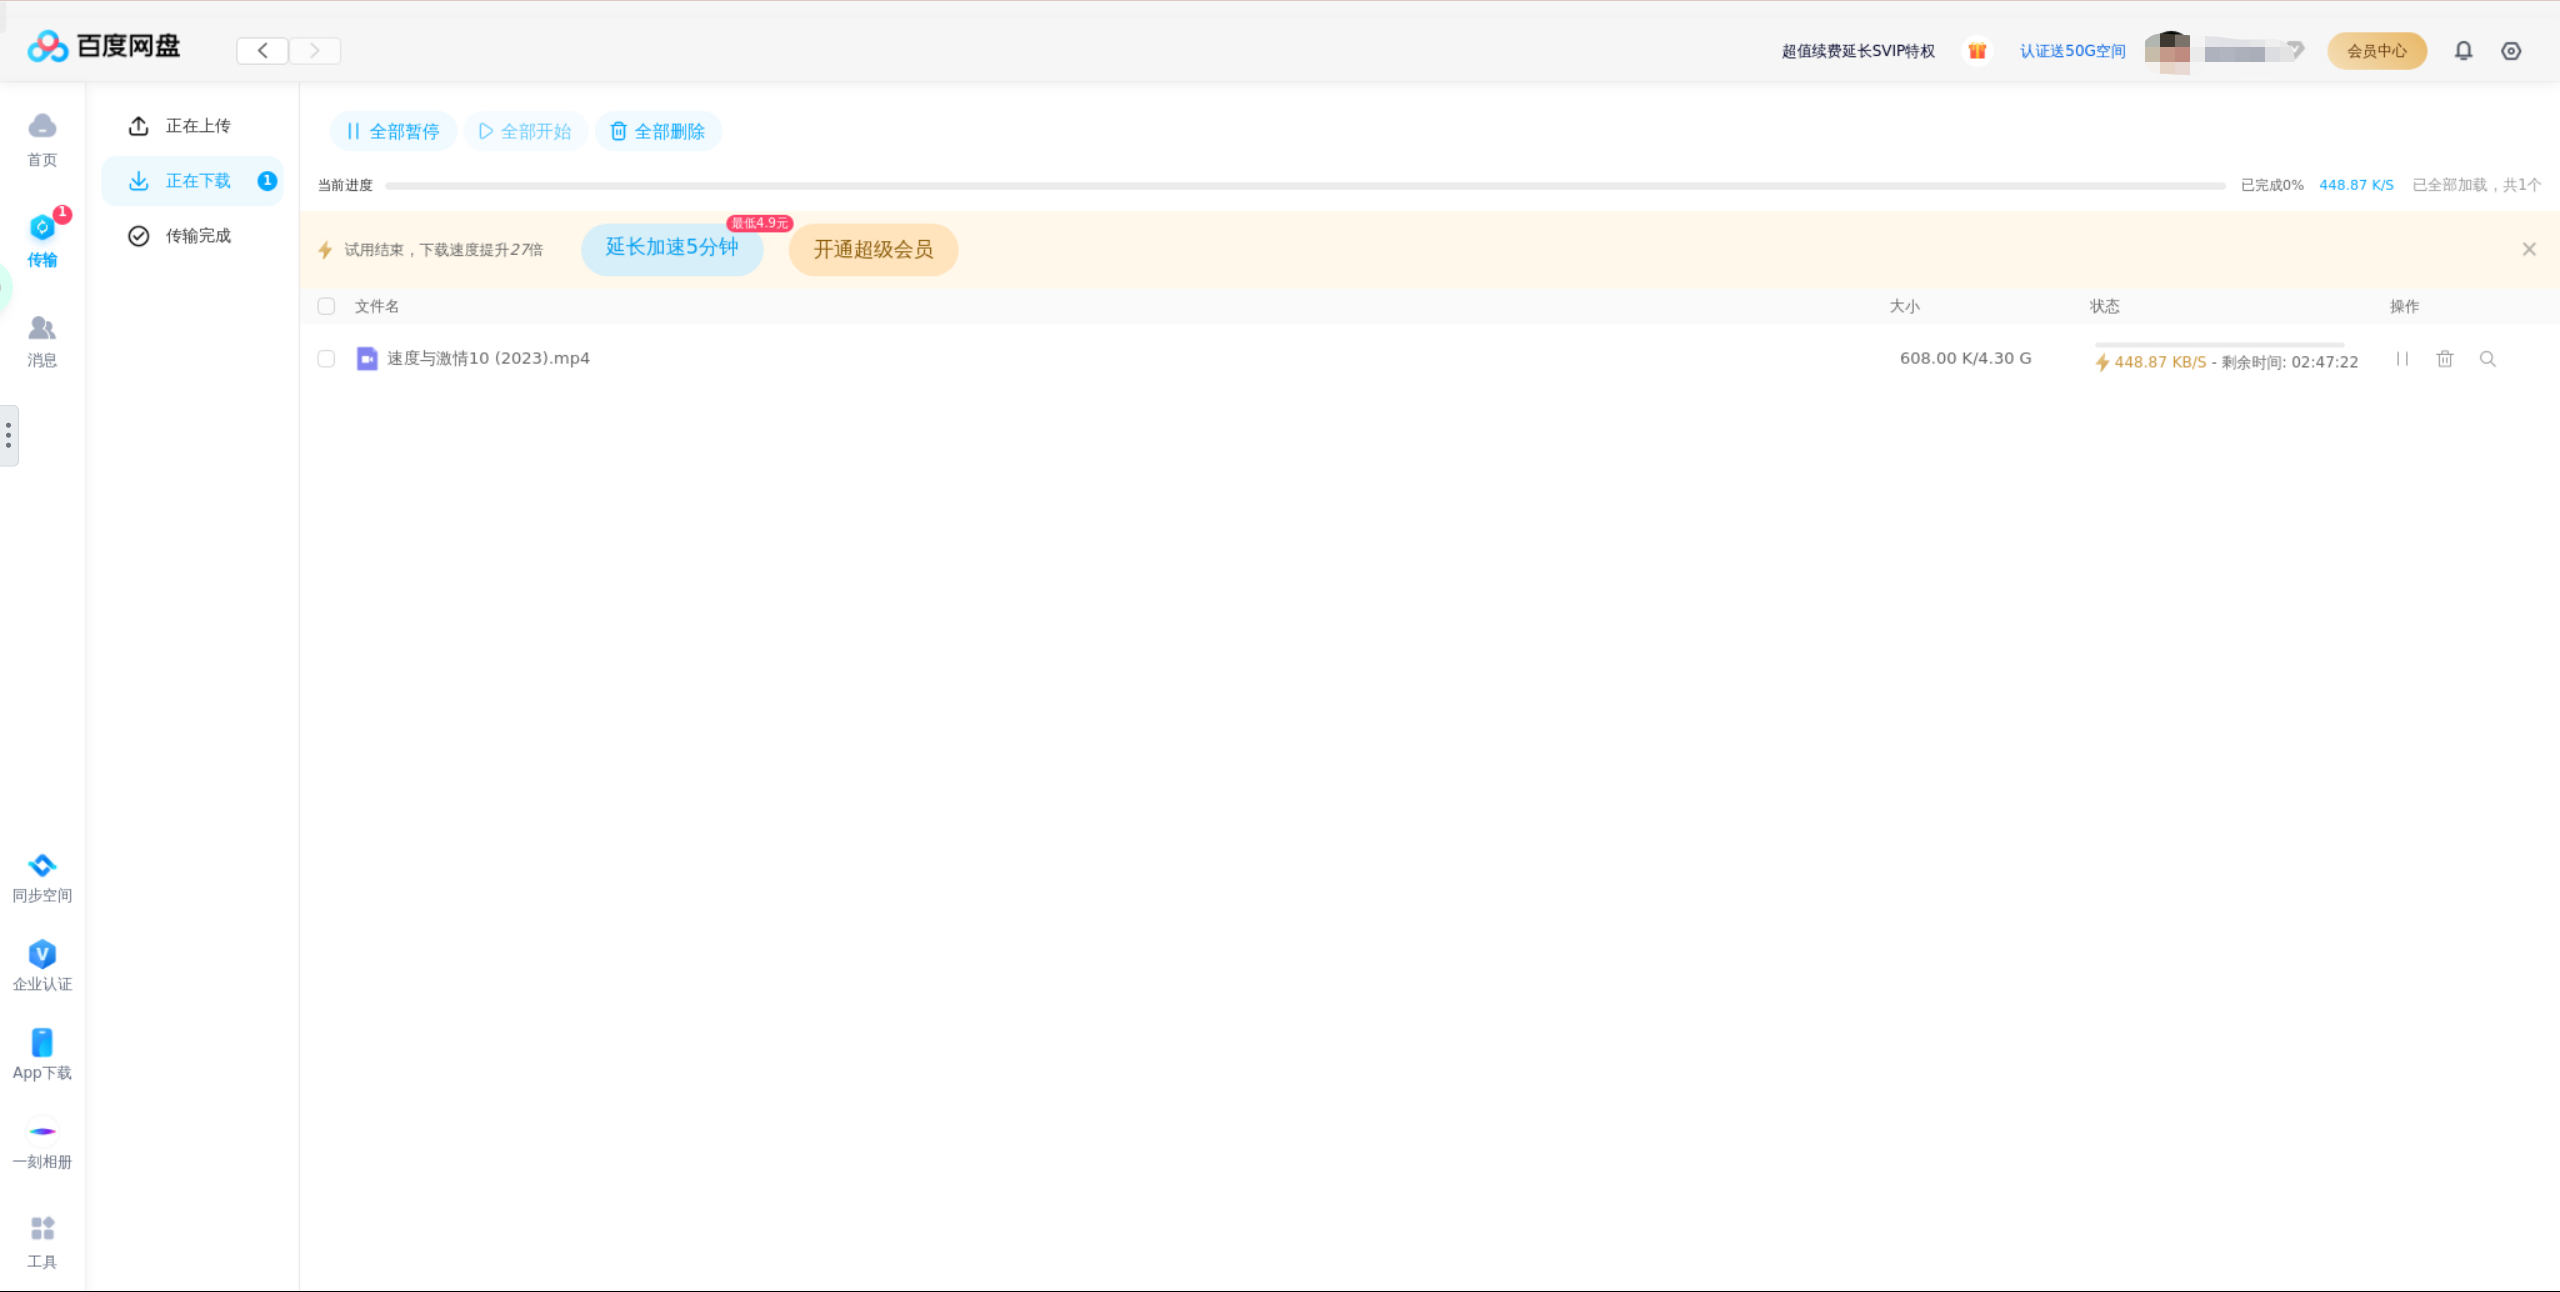This screenshot has width=2560, height=1292.
Task: Open 一刻相册 album icon
Action: pos(42,1132)
